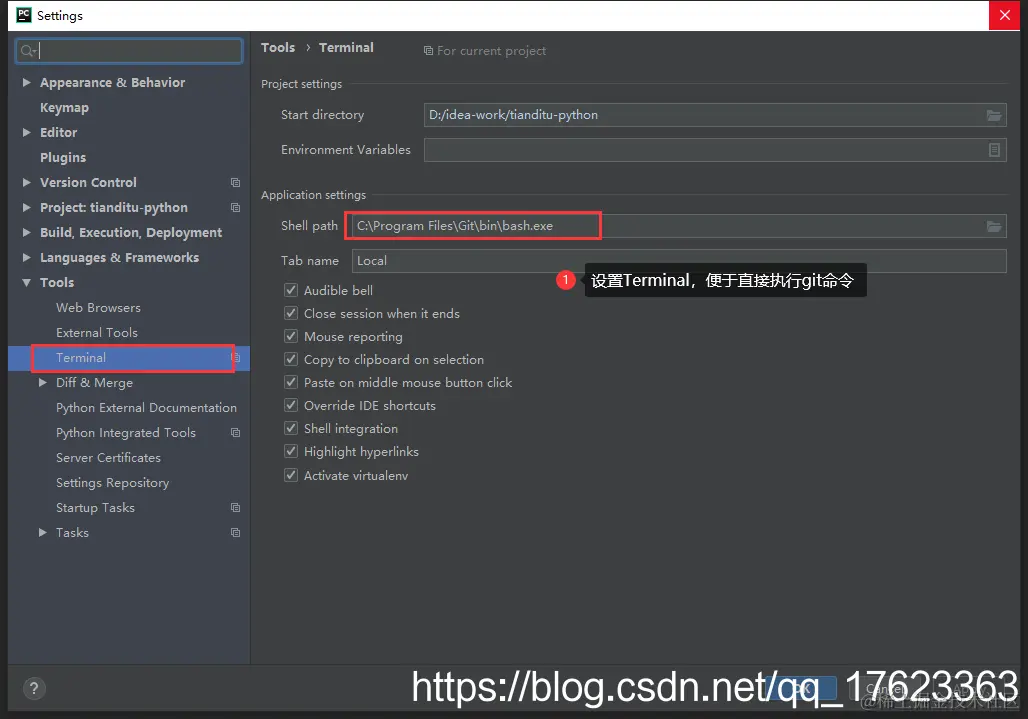Select Terminal settings entry
Screen dimensions: 1028x719
point(81,358)
